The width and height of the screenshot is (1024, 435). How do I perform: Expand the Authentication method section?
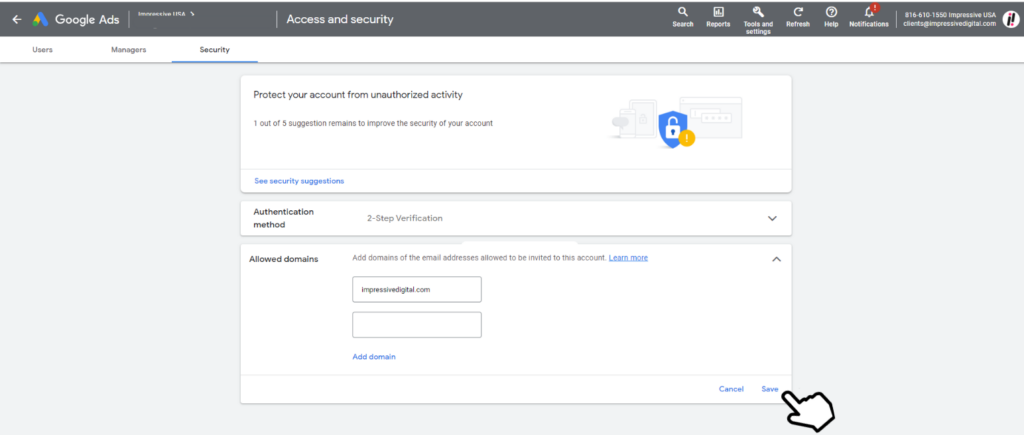pyautogui.click(x=771, y=218)
